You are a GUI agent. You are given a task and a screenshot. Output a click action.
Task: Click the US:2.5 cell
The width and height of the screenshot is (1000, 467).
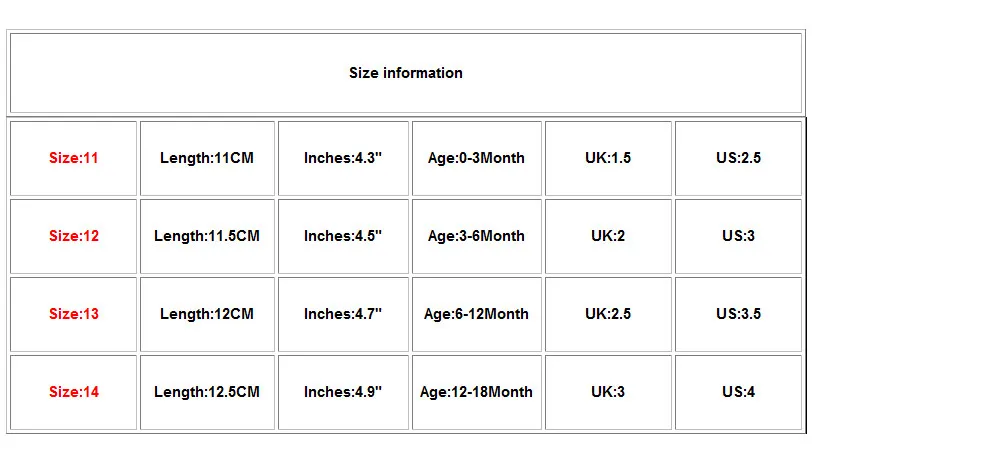click(x=739, y=158)
